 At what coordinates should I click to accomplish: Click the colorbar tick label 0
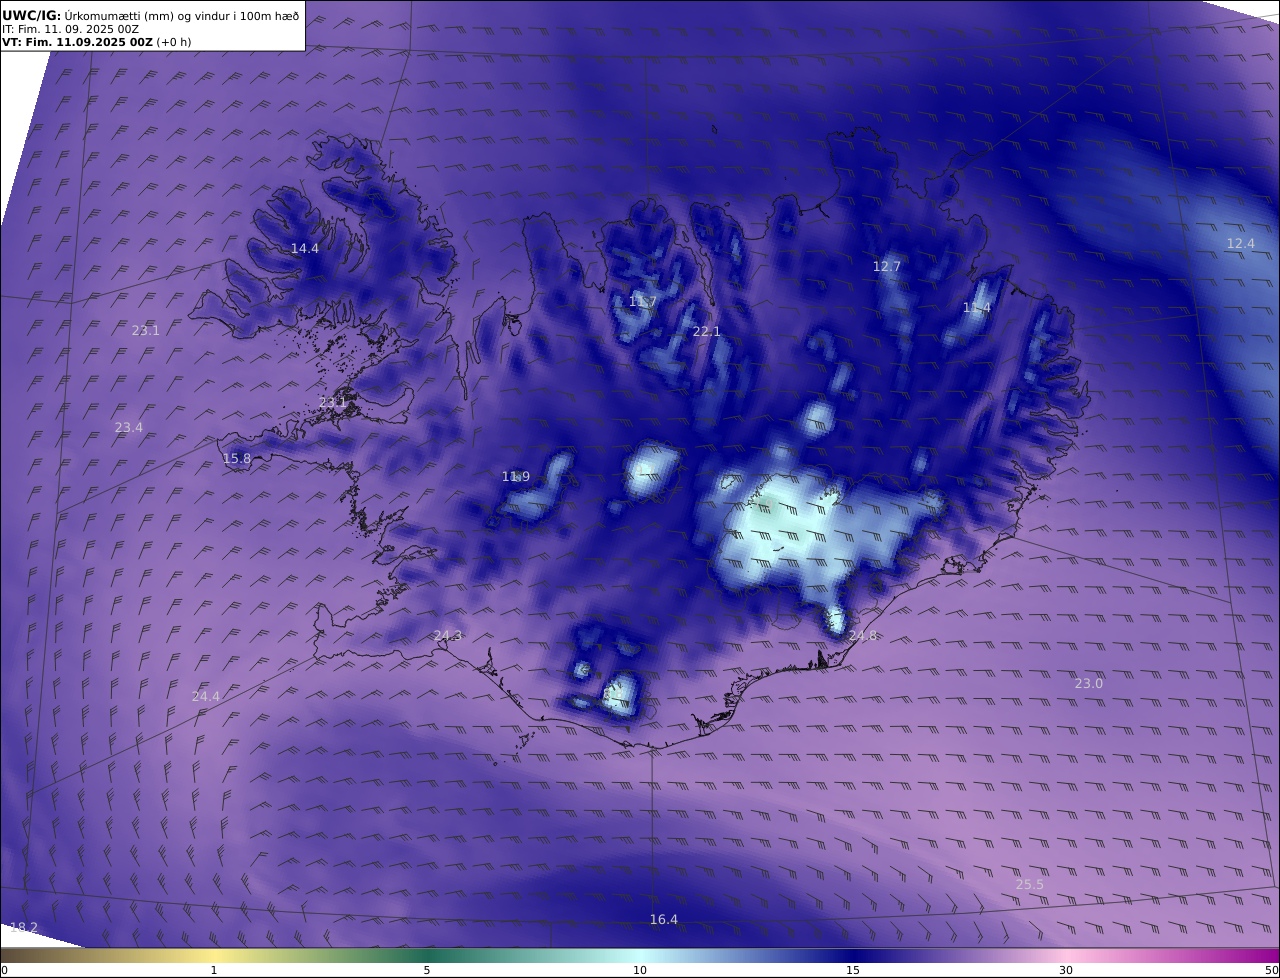coord(4,970)
